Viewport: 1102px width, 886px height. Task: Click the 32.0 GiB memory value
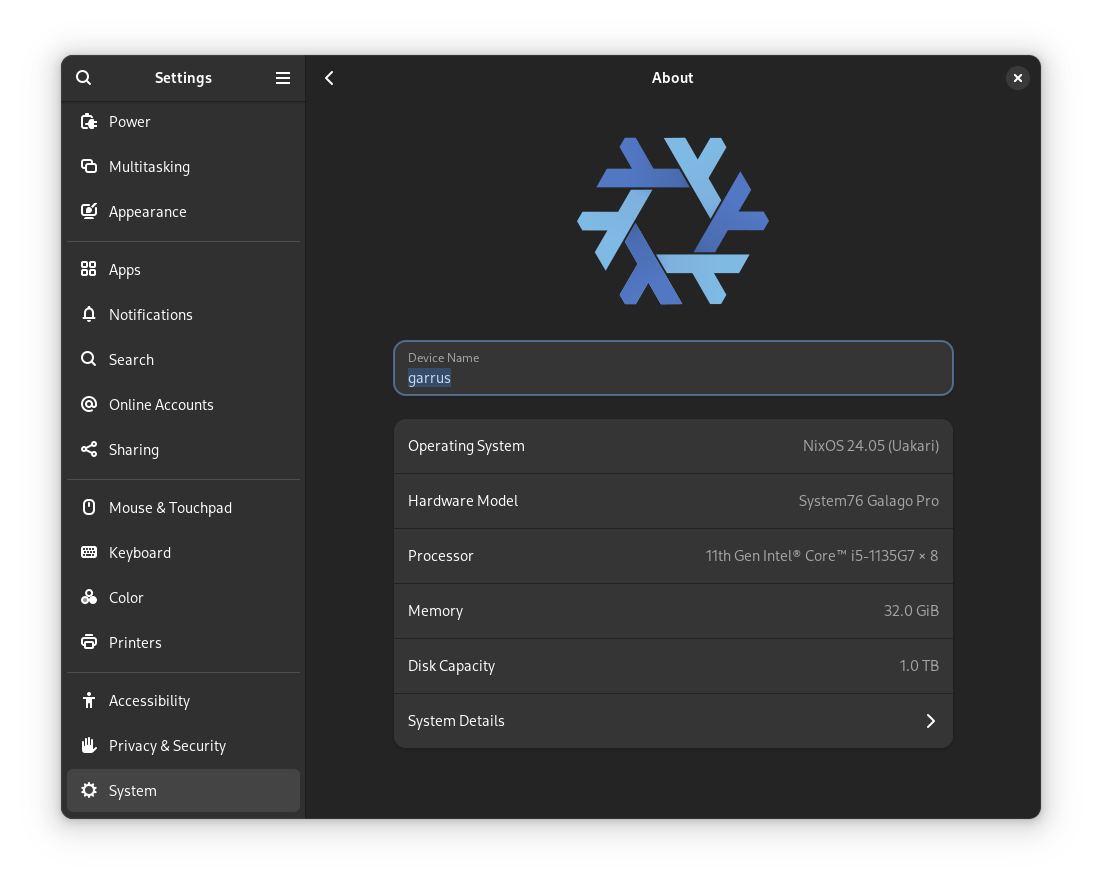coord(911,611)
